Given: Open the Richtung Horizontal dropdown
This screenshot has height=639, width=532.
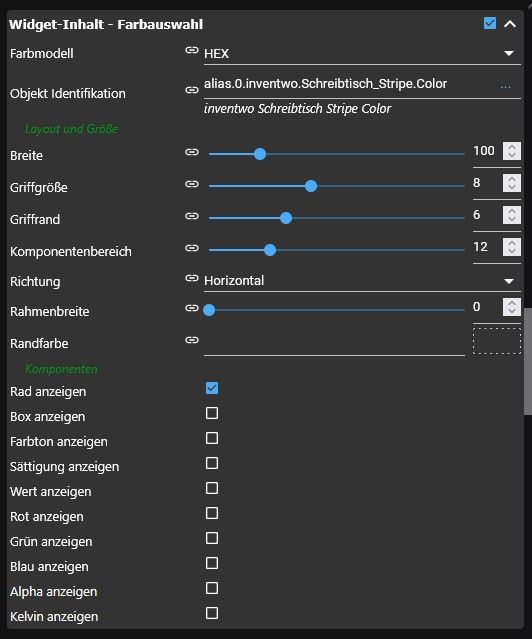Looking at the screenshot, I should pos(362,281).
